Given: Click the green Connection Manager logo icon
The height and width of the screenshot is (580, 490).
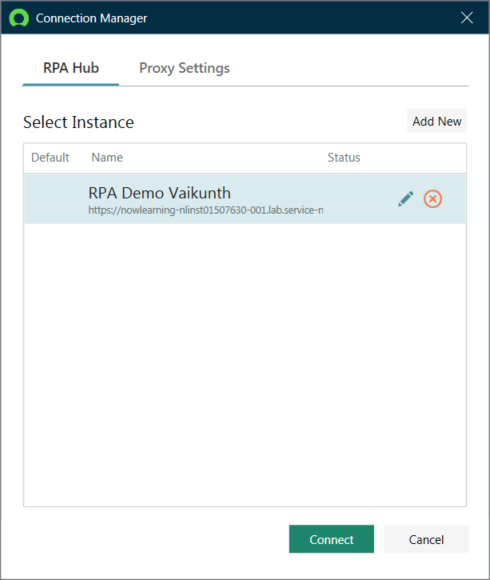Looking at the screenshot, I should tap(19, 18).
